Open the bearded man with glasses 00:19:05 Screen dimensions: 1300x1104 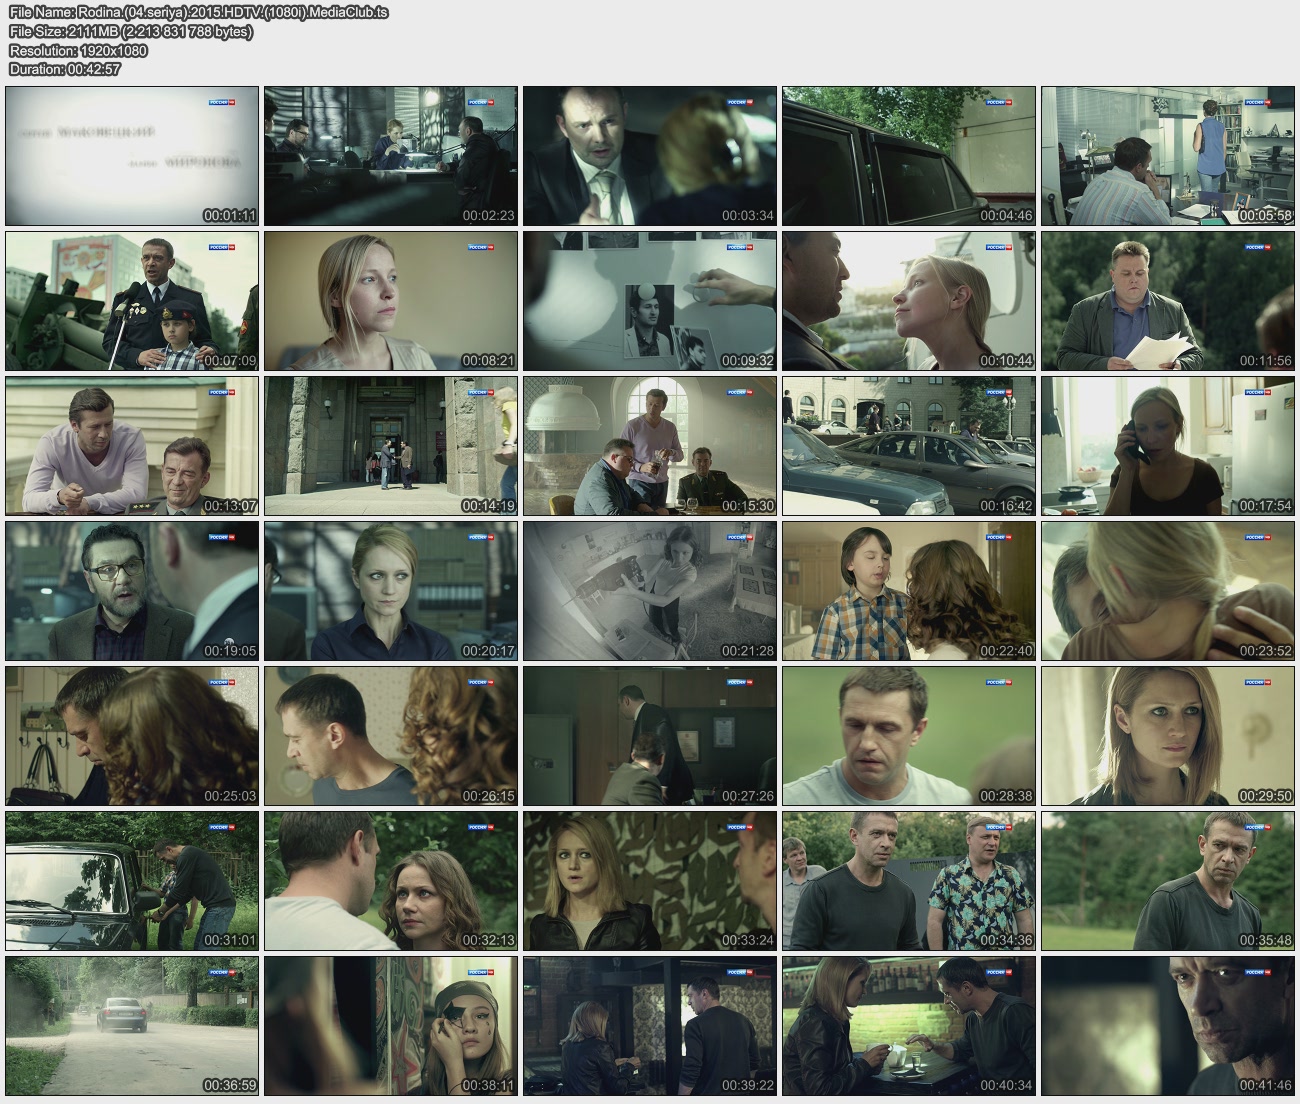point(131,591)
